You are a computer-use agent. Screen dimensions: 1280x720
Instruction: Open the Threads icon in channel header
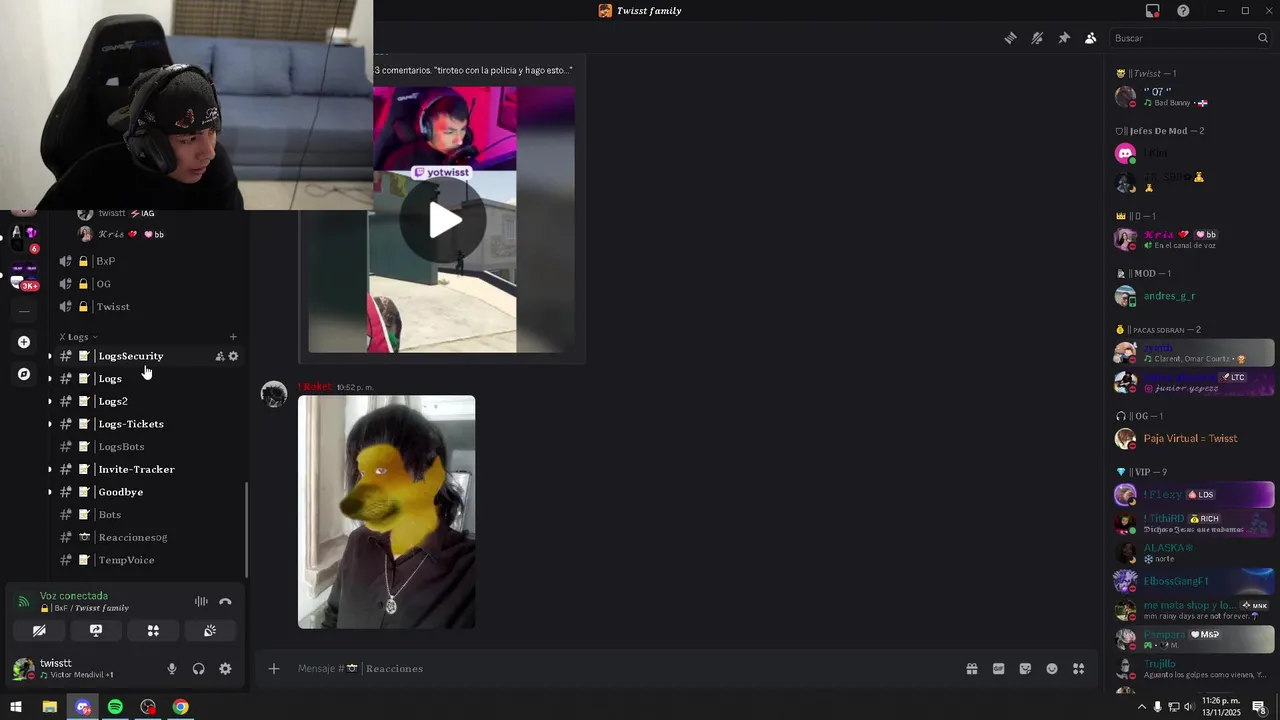[x=1010, y=38]
